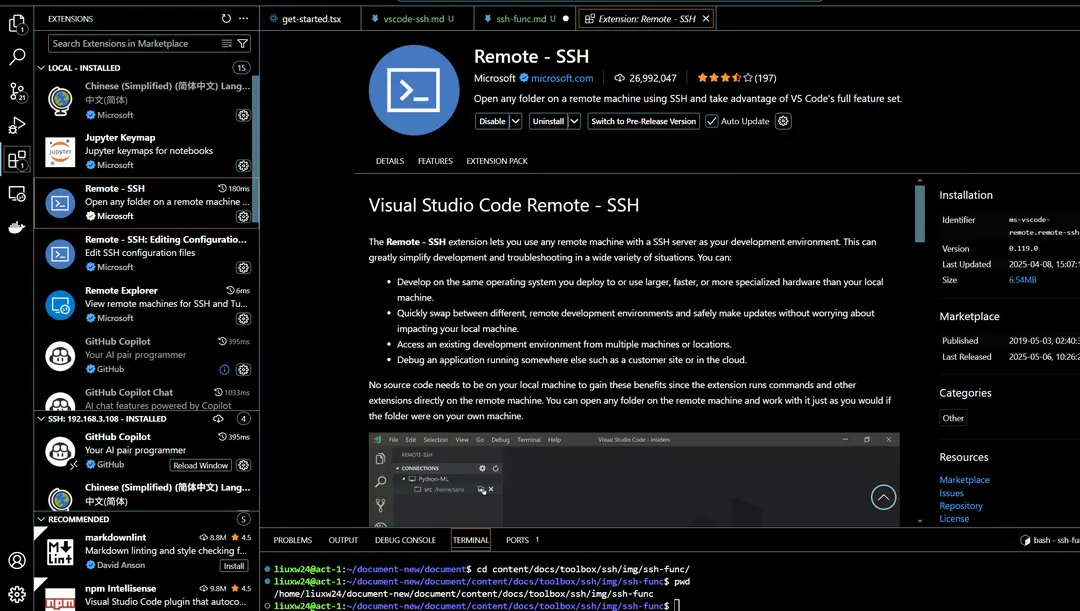Open the License resource link
The height and width of the screenshot is (611, 1080).
(954, 519)
